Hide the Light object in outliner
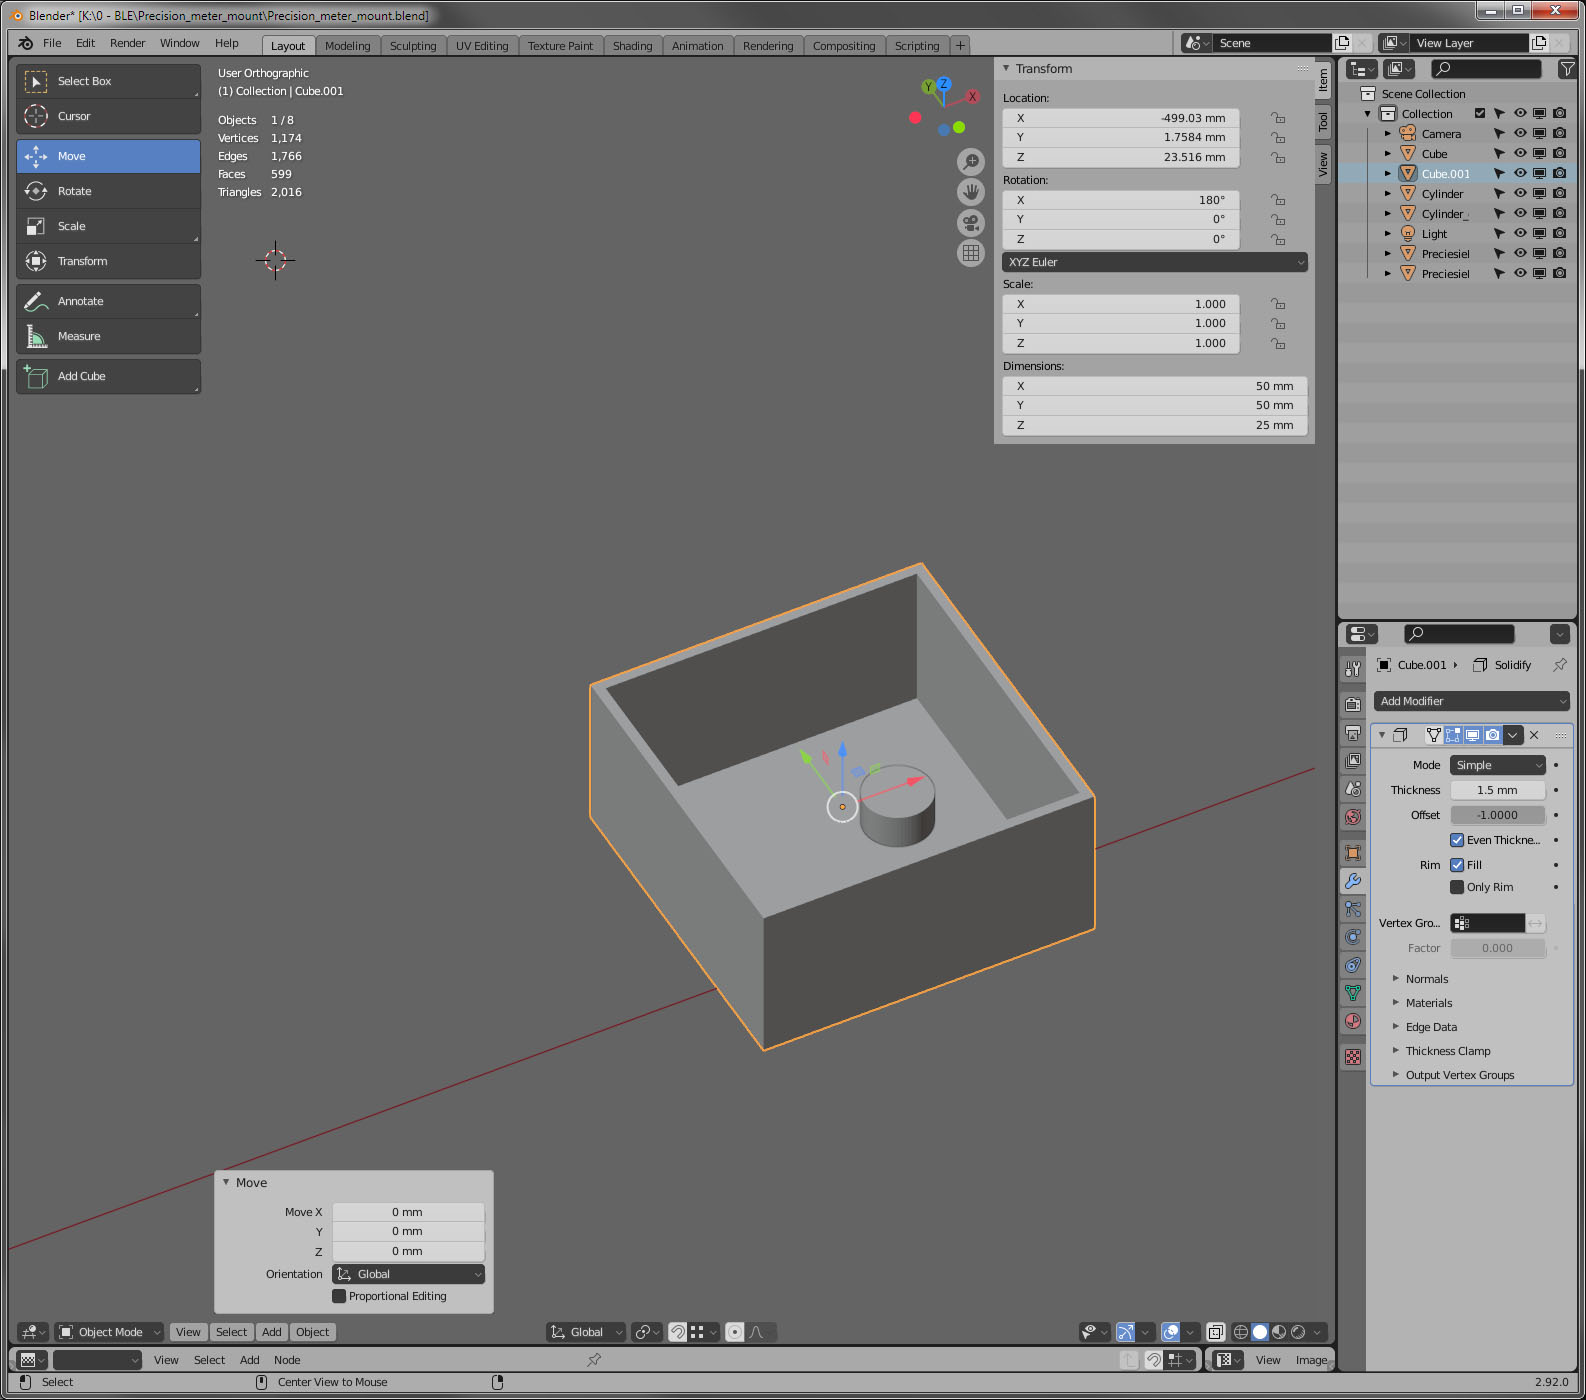Viewport: 1586px width, 1400px height. point(1520,234)
